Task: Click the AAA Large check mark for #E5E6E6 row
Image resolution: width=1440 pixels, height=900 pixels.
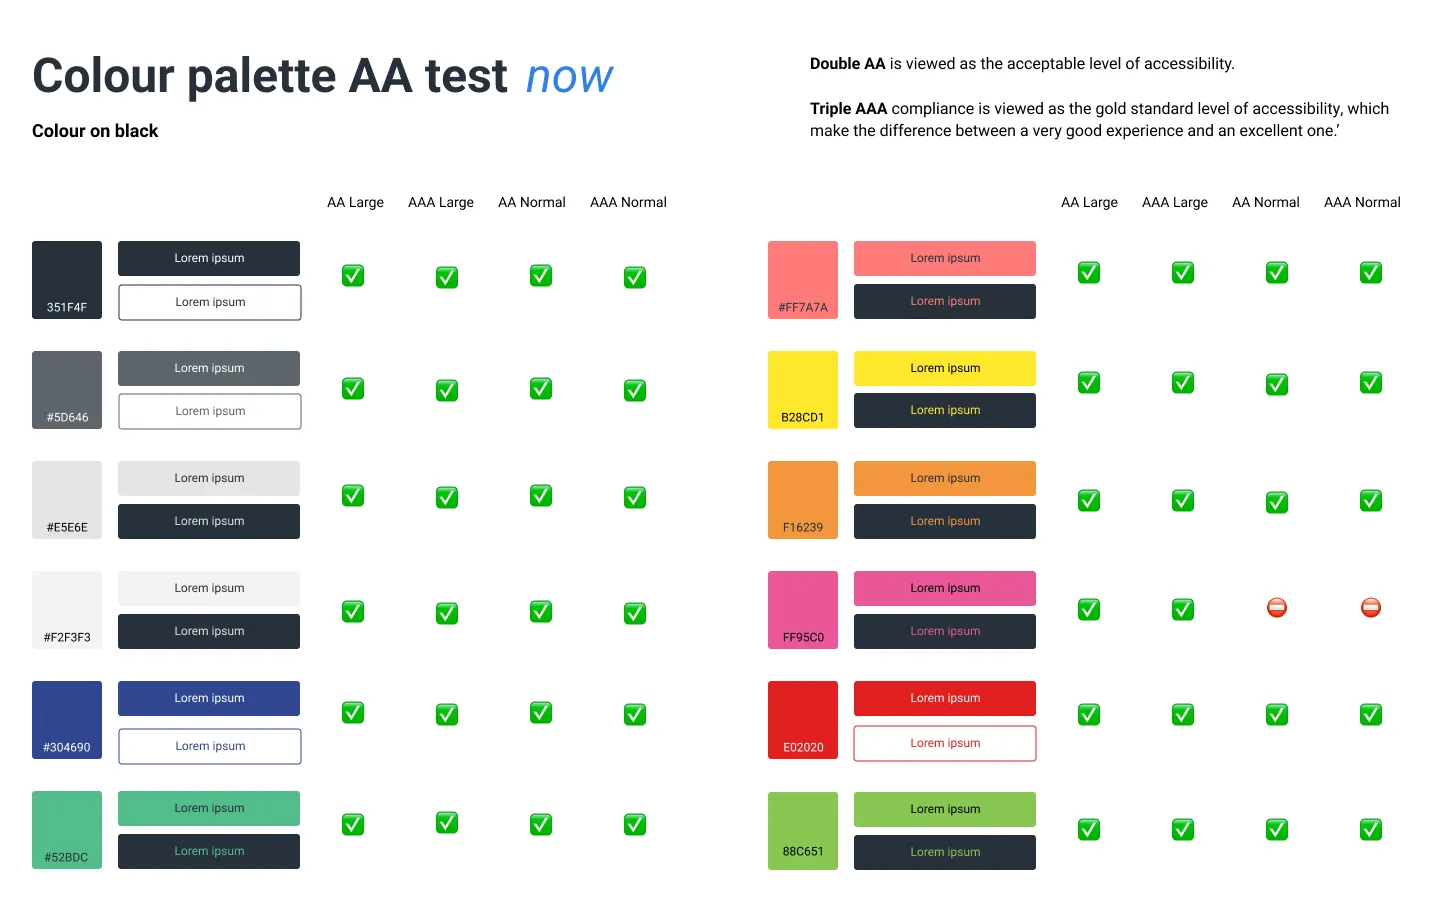Action: (447, 497)
